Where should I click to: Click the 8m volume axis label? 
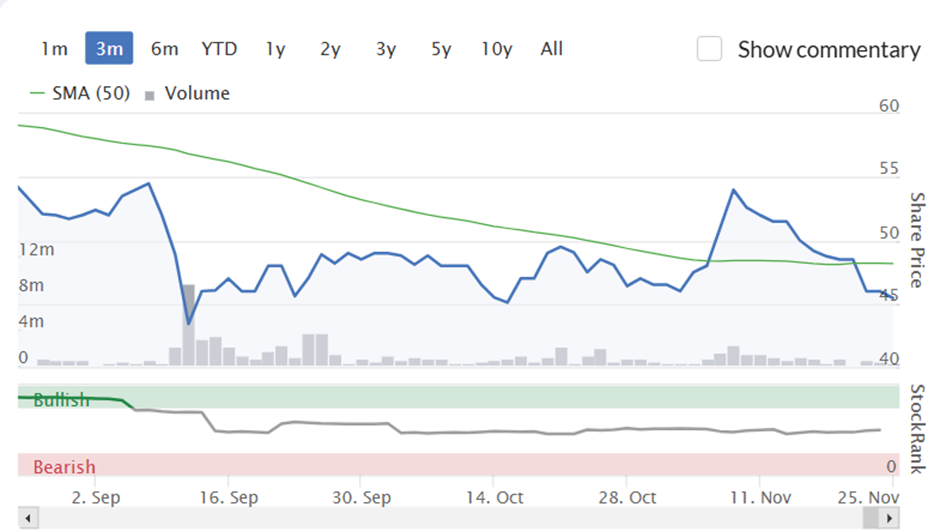[x=31, y=285]
